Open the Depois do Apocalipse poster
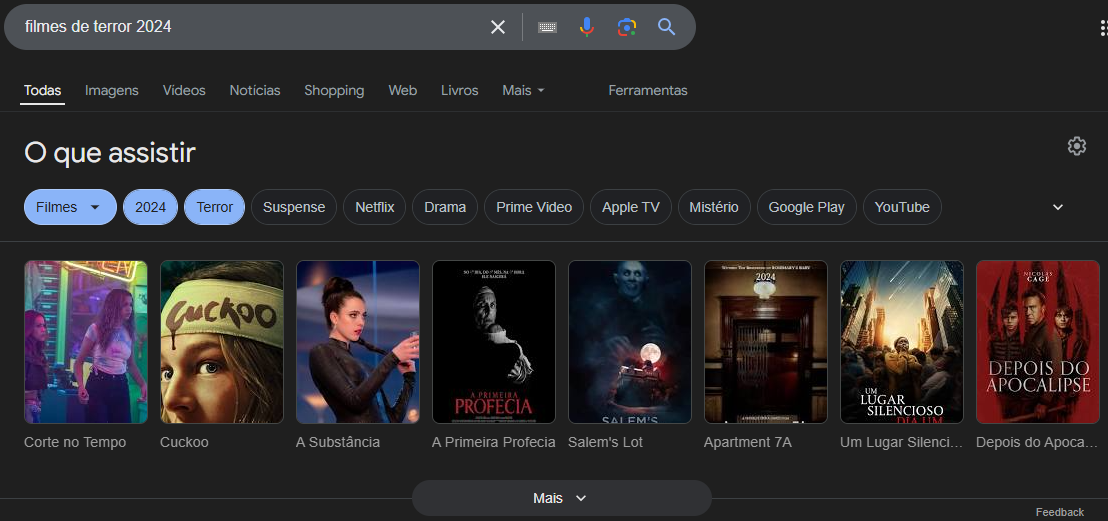The image size is (1108, 521). coord(1037,342)
